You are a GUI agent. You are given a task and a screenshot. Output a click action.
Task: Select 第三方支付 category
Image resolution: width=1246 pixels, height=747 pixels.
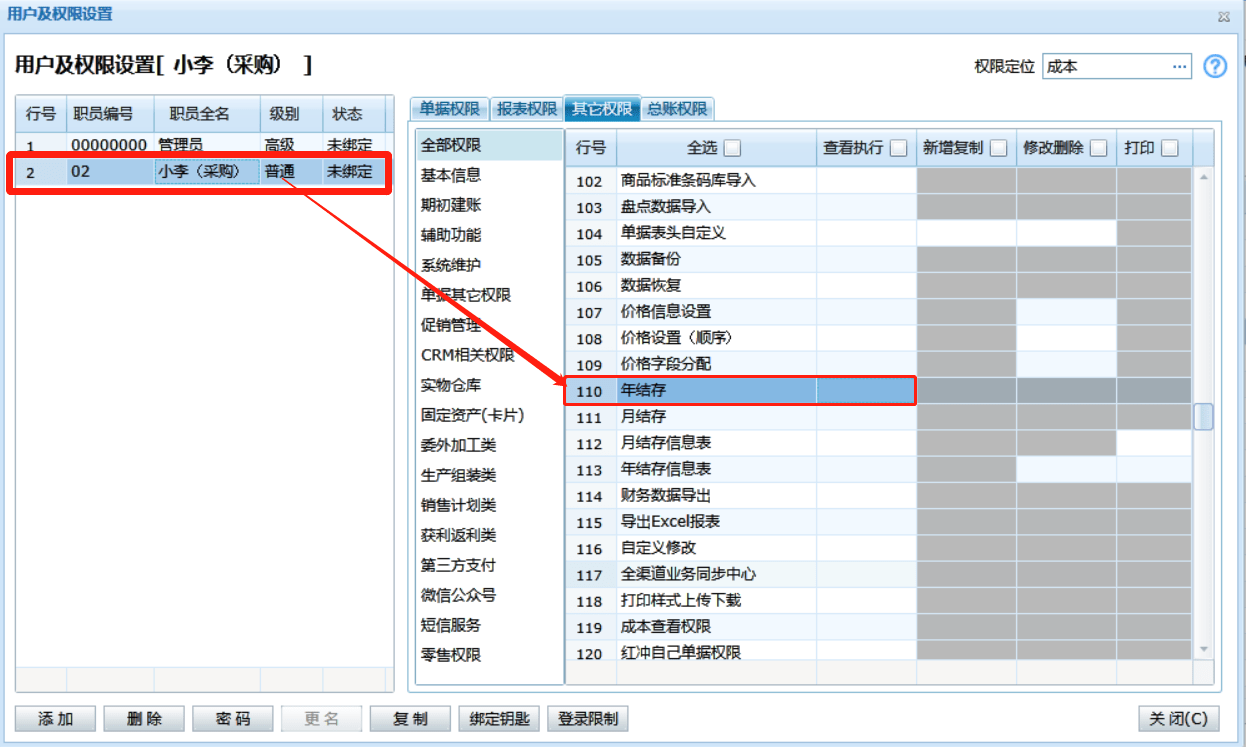click(490, 565)
